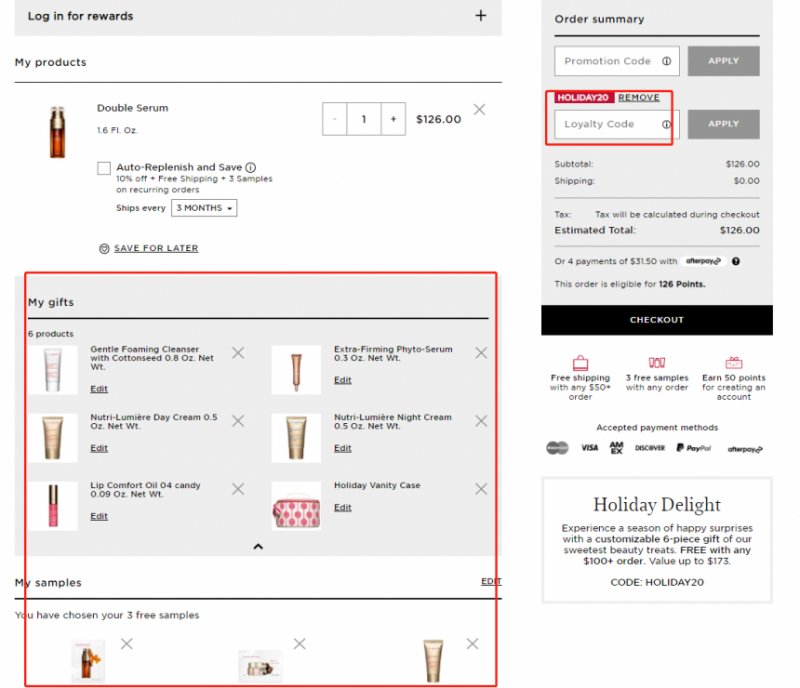Click the Promotion Code info icon
Image resolution: width=800 pixels, height=688 pixels.
[x=666, y=61]
